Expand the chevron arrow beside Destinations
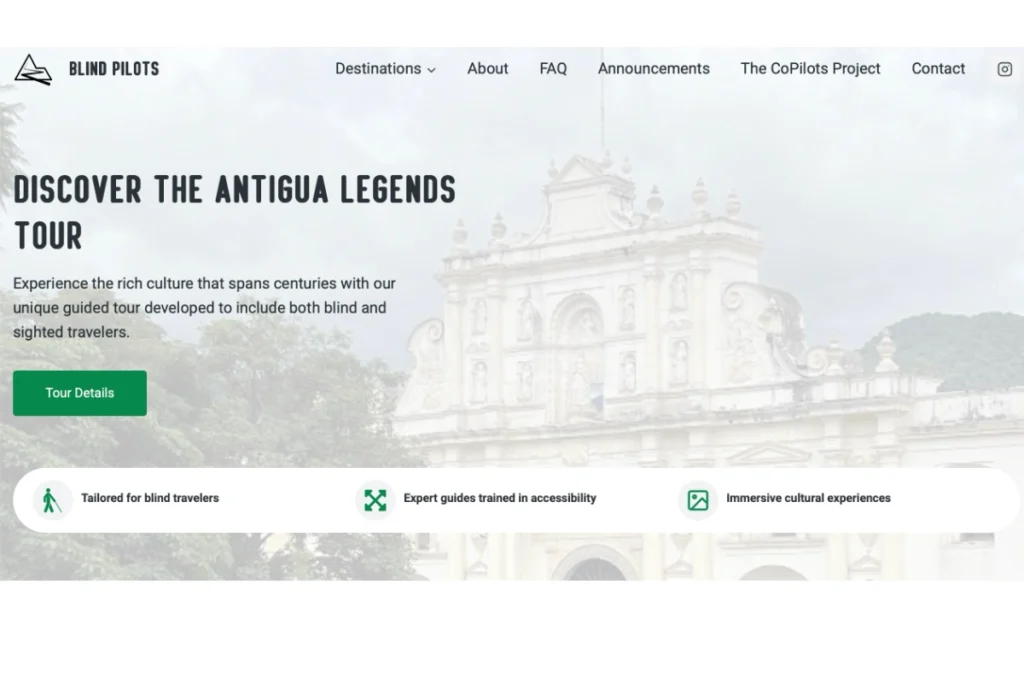Image resolution: width=1024 pixels, height=683 pixels. 431,70
